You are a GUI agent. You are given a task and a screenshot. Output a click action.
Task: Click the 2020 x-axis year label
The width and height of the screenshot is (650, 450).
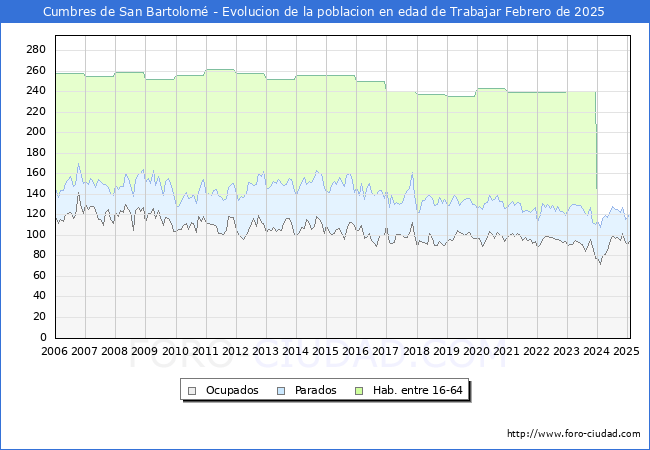tap(476, 351)
